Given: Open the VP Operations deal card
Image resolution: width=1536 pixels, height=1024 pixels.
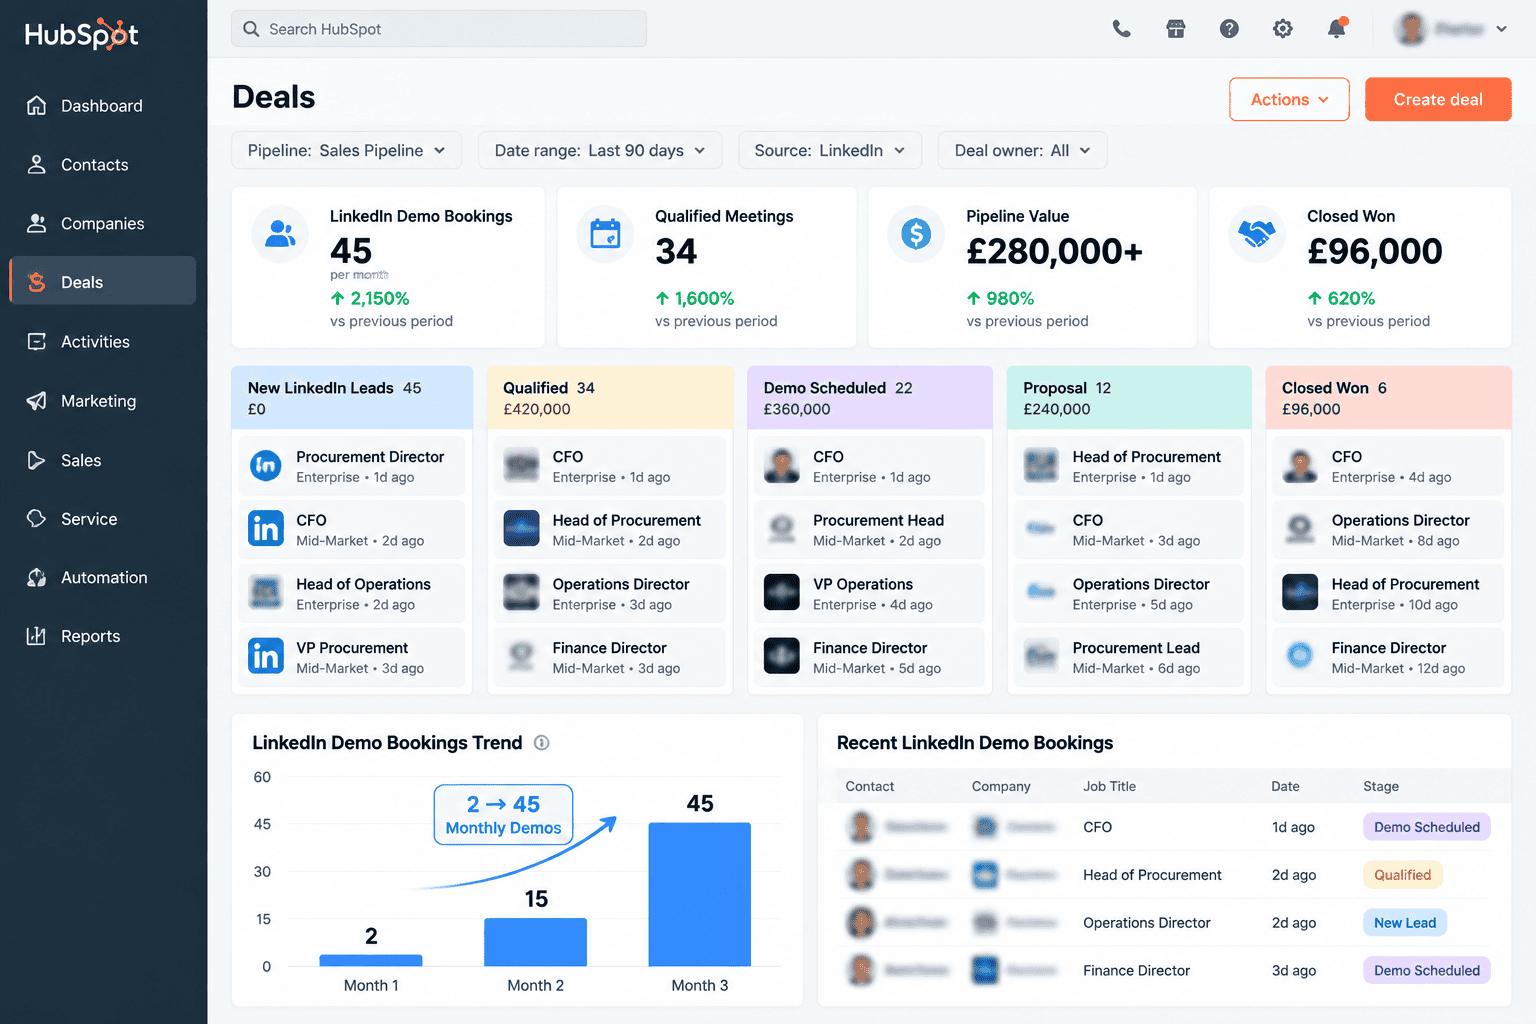Looking at the screenshot, I should tap(870, 593).
